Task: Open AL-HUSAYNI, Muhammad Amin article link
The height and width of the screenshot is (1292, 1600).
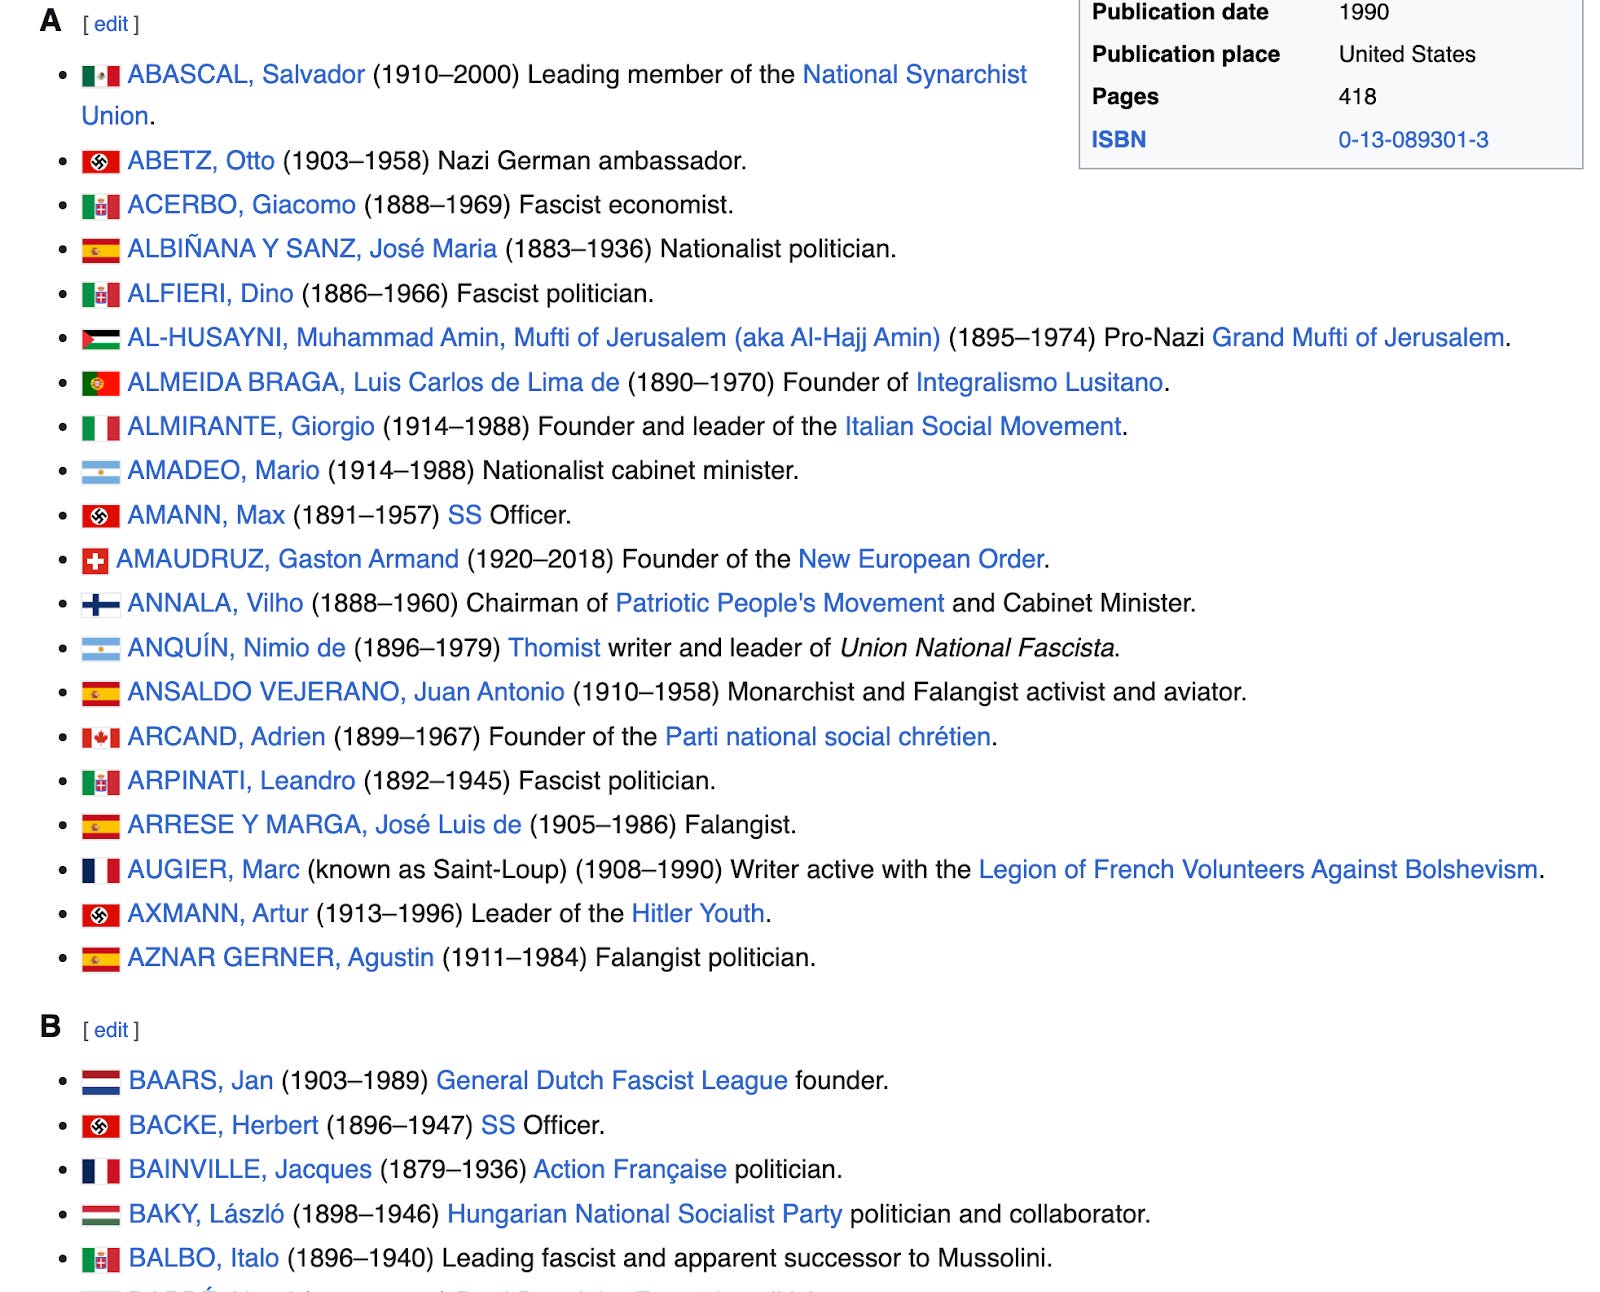Action: pos(534,337)
